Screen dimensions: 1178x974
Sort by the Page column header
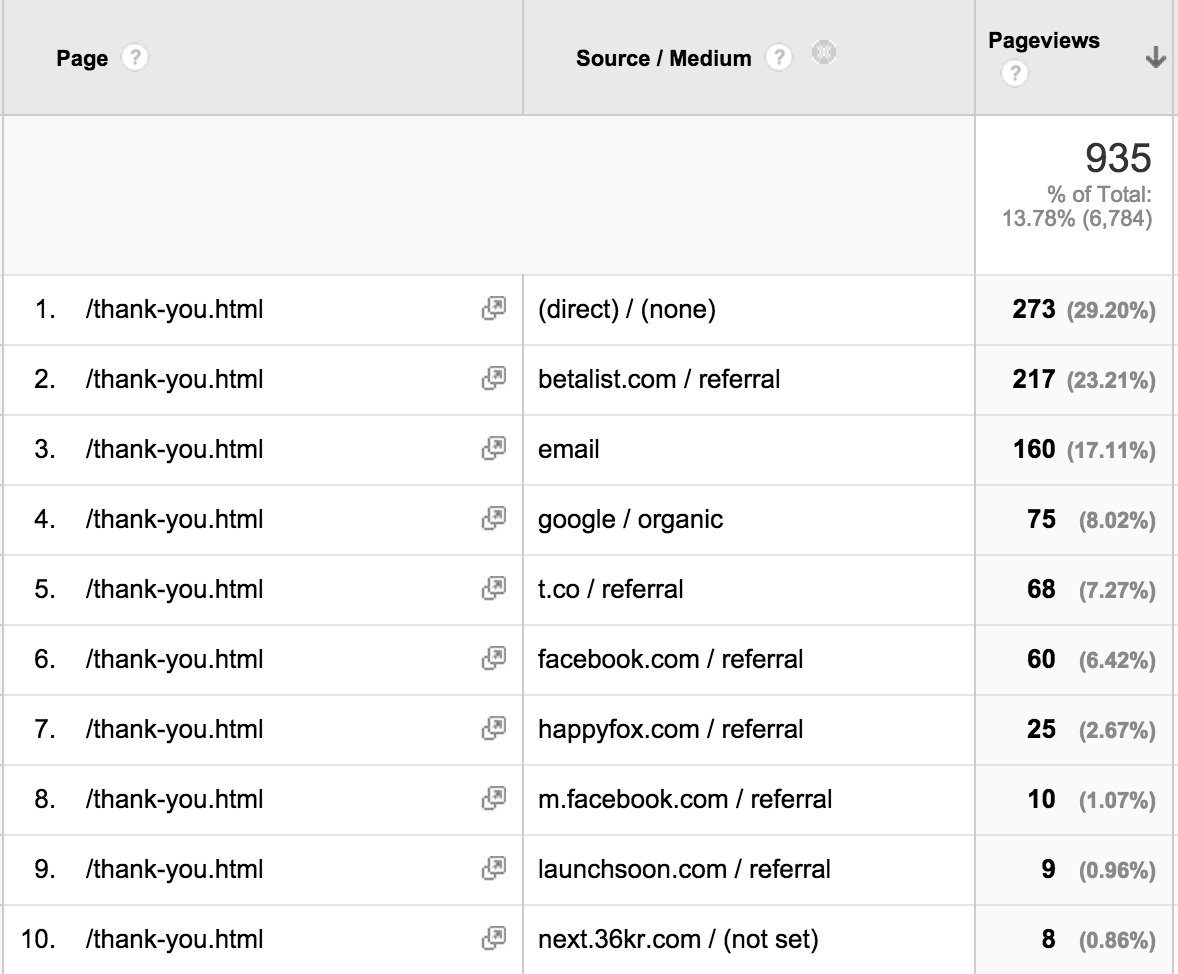click(x=82, y=59)
